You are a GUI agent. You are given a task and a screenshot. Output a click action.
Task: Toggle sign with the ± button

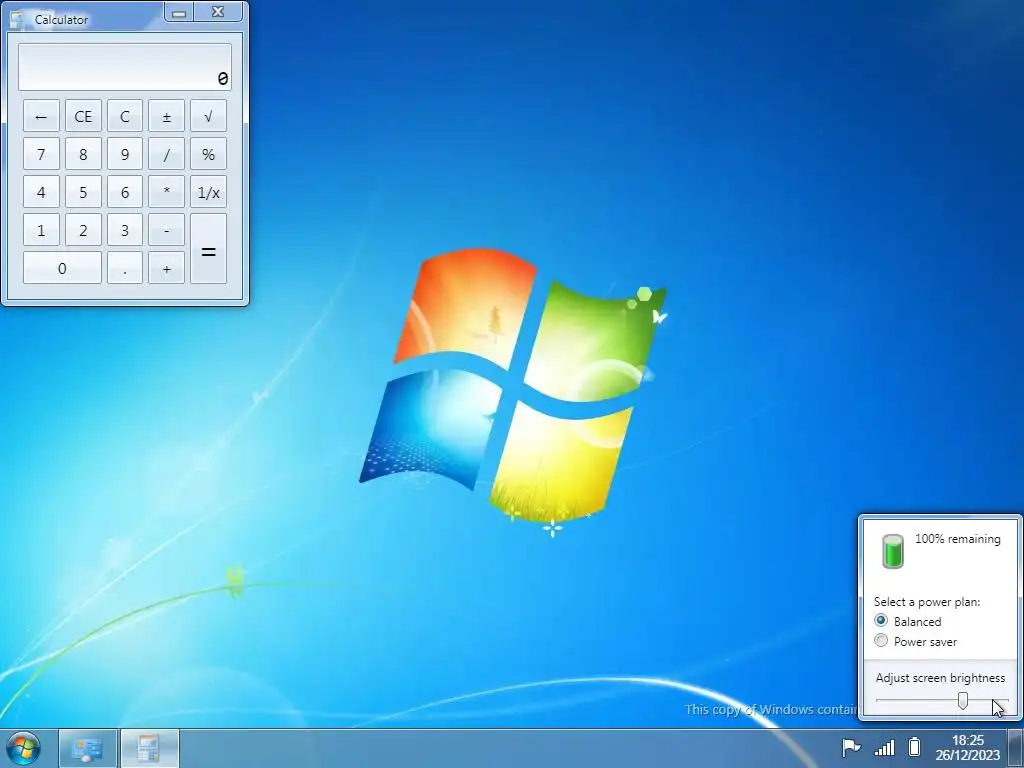click(x=167, y=116)
